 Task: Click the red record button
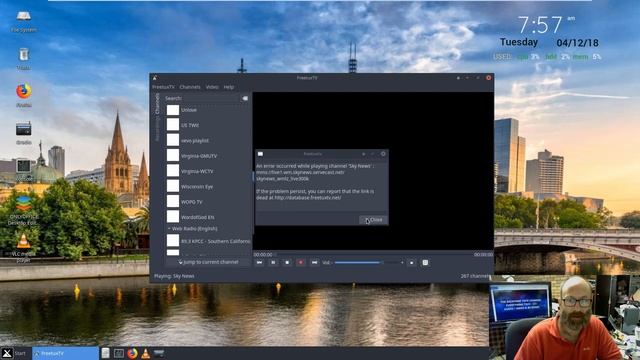click(301, 262)
